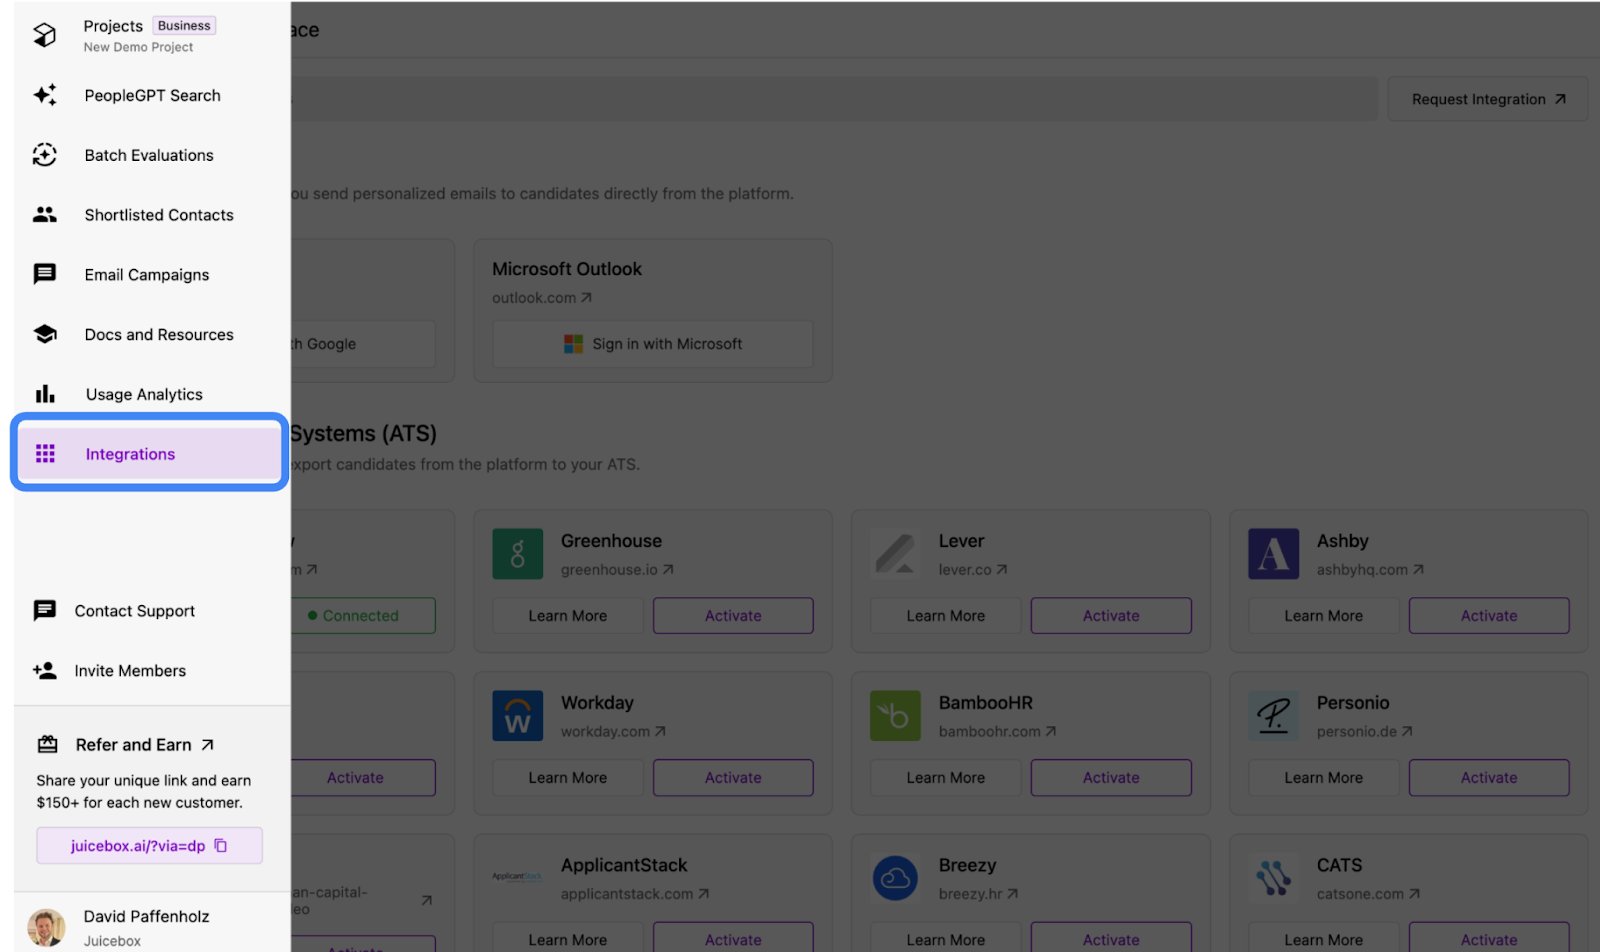1600x952 pixels.
Task: Click the Shortlisted Contacts people icon
Action: tap(45, 214)
